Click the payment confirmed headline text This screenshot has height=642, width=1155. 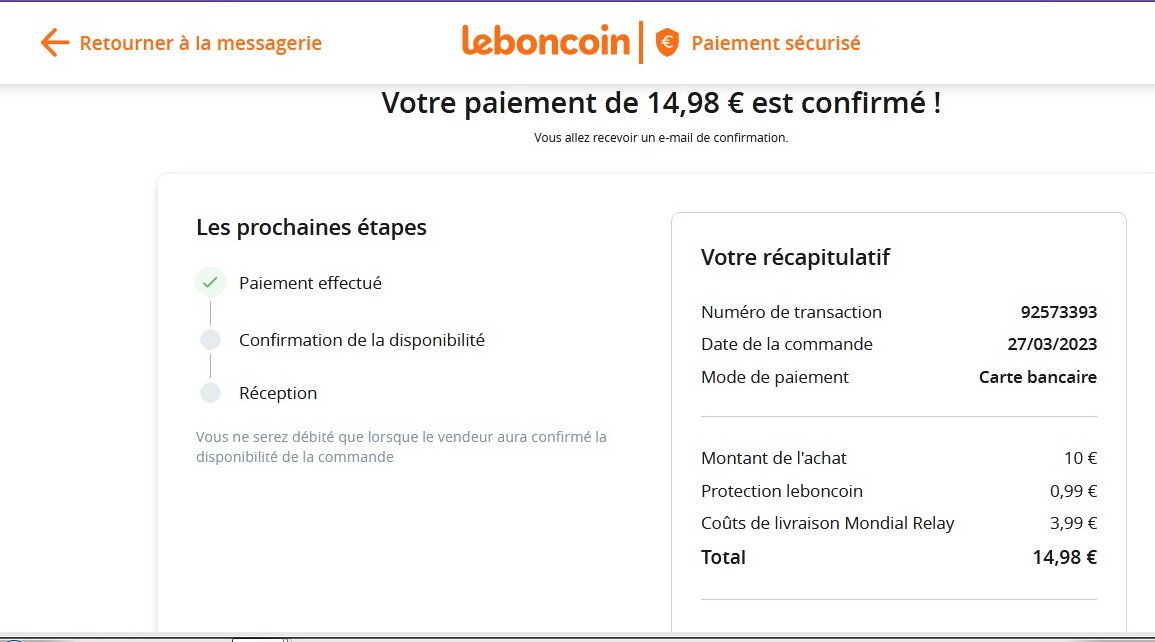[661, 102]
